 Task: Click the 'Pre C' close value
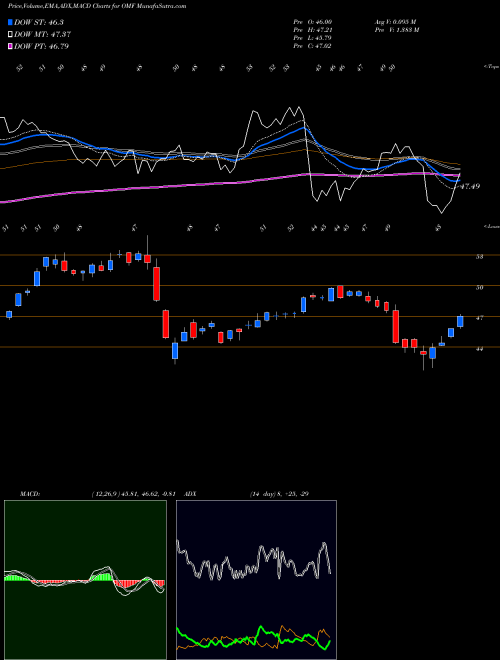tap(313, 46)
